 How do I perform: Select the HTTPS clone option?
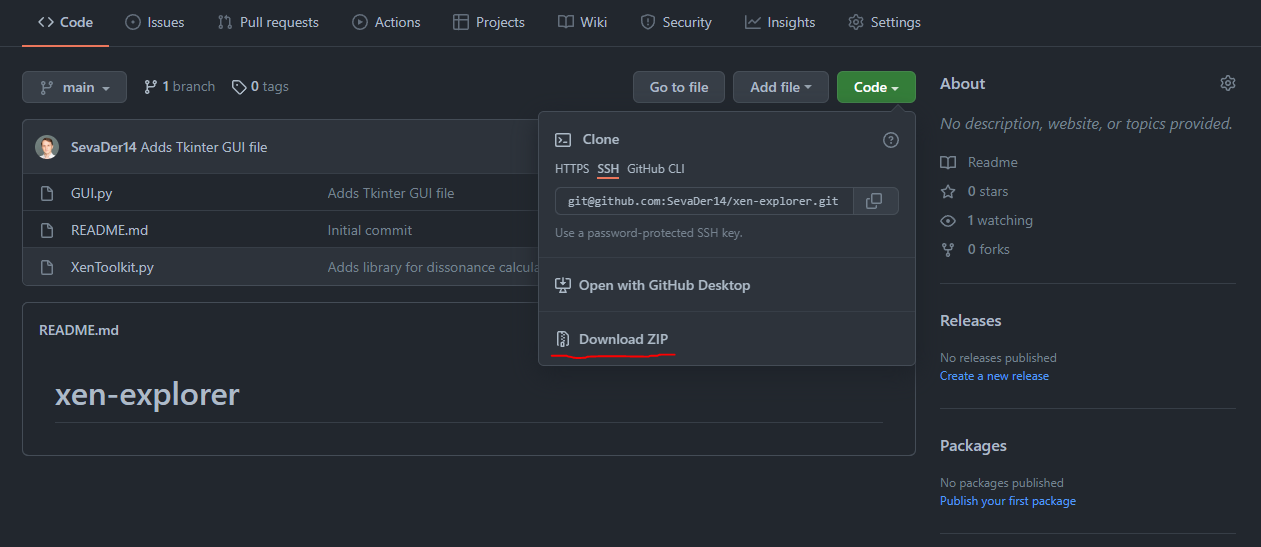click(x=572, y=169)
